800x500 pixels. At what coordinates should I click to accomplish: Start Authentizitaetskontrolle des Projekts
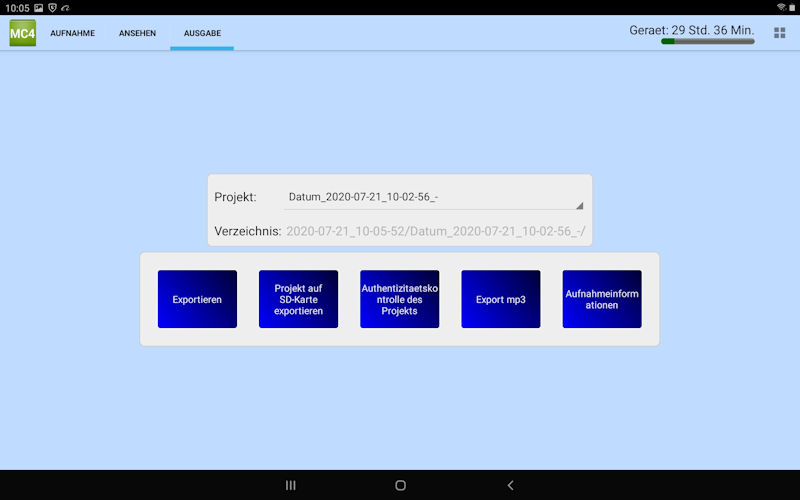point(399,299)
